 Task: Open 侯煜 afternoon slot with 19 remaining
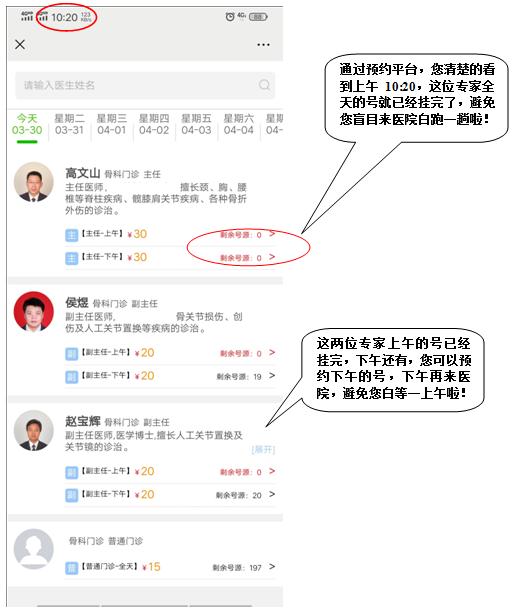[x=170, y=376]
